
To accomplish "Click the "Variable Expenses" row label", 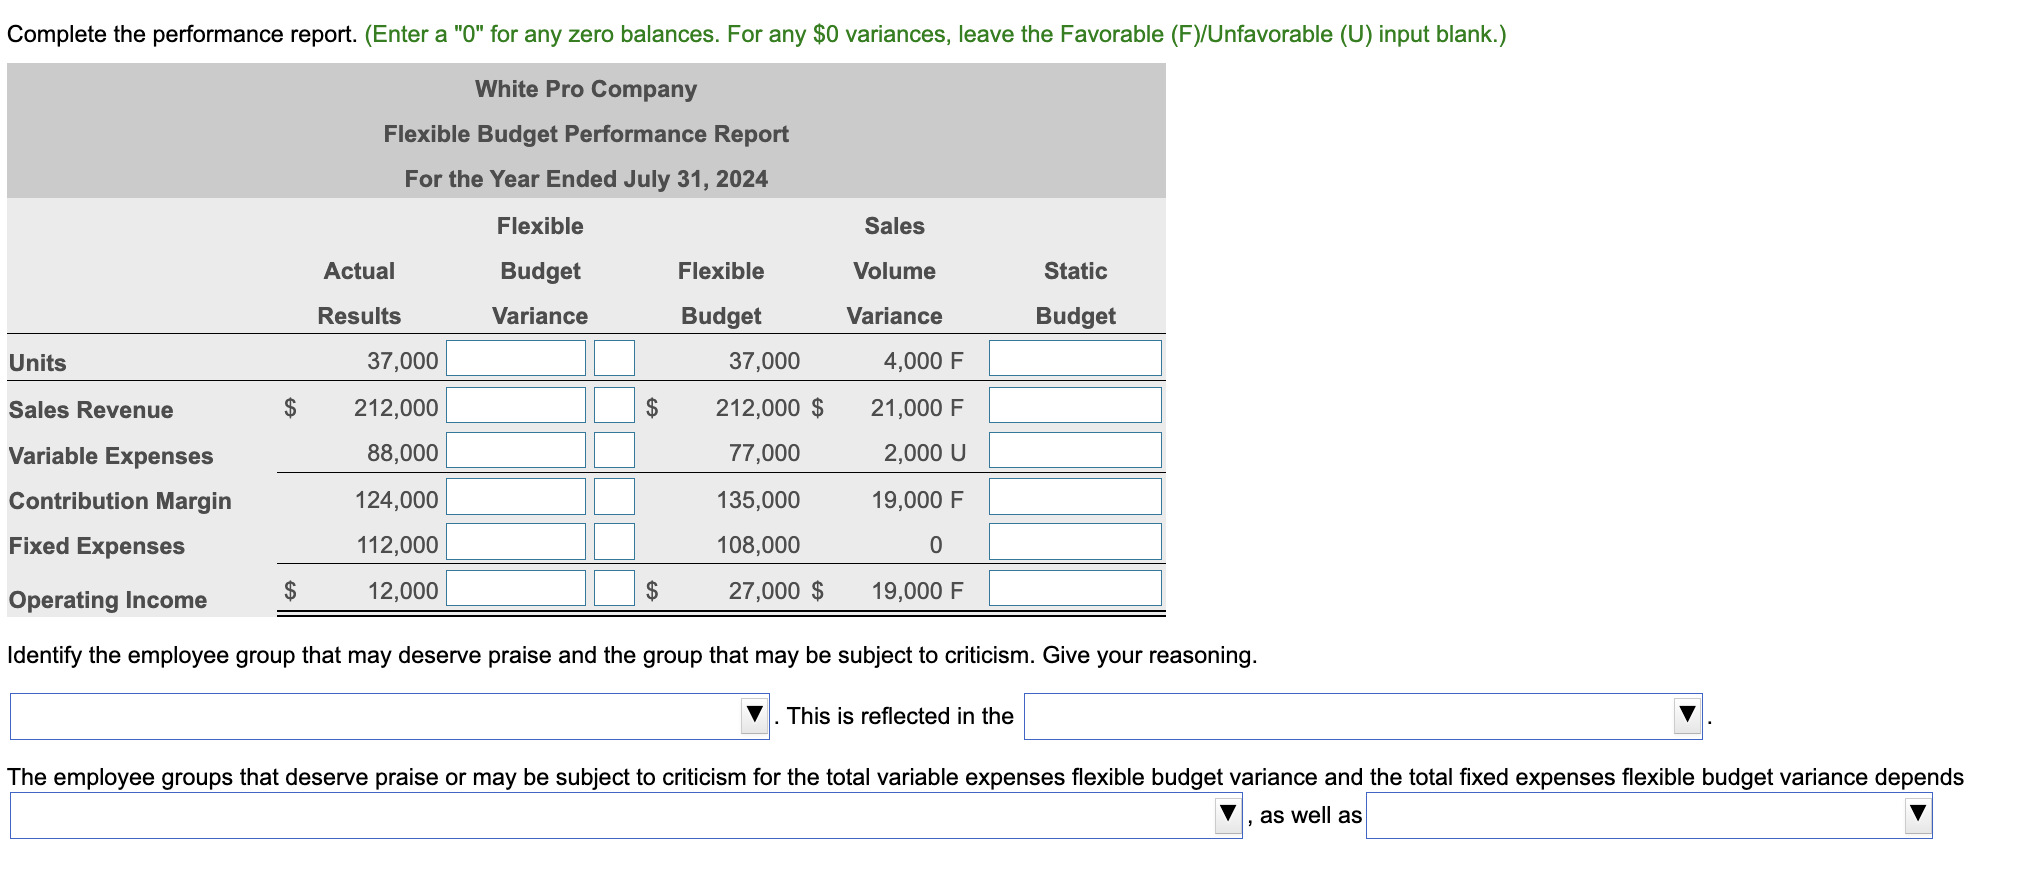I will click(111, 456).
